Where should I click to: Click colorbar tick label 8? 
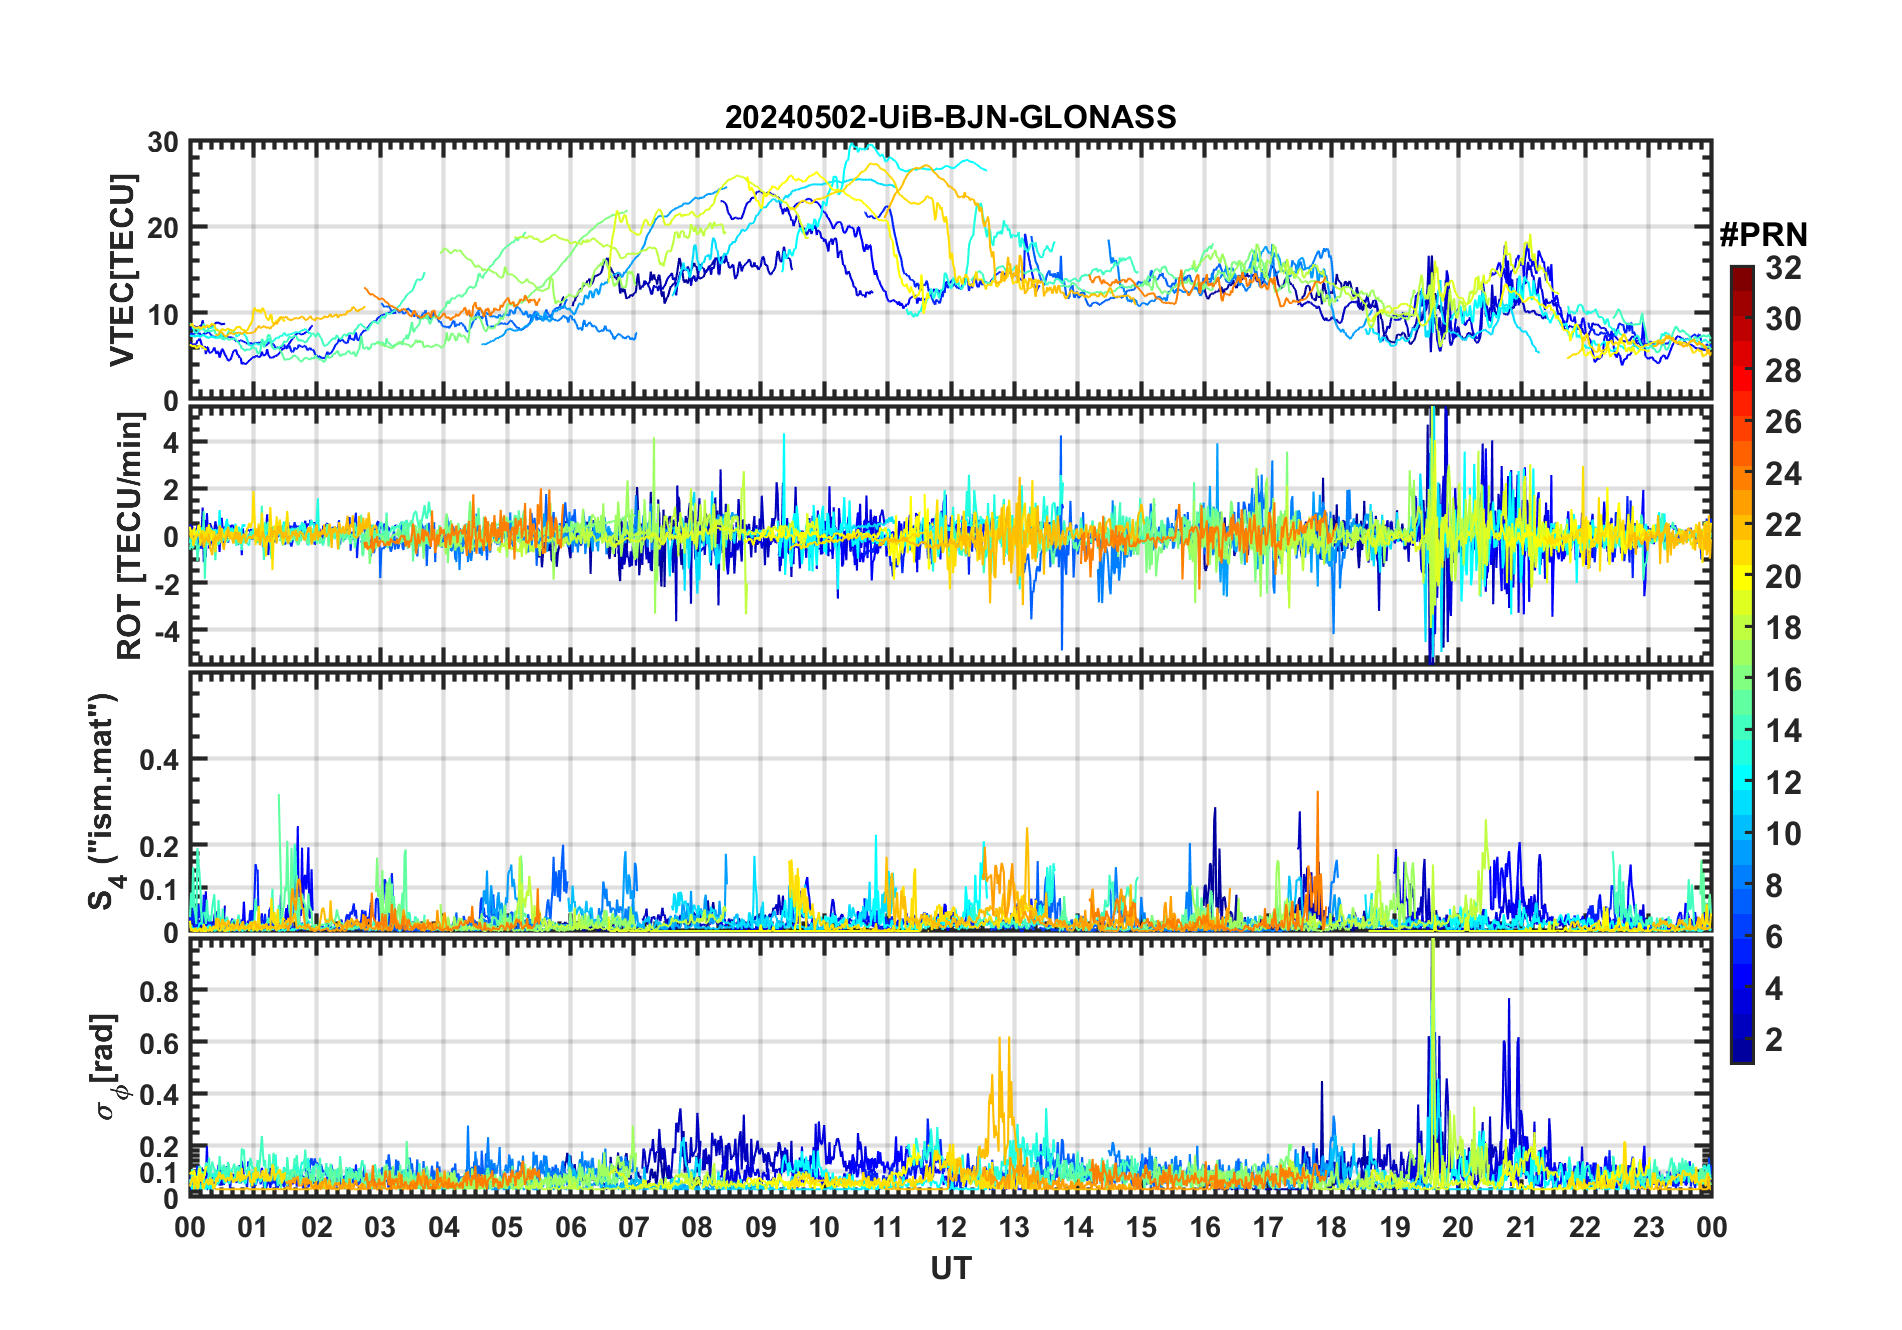pyautogui.click(x=1774, y=885)
